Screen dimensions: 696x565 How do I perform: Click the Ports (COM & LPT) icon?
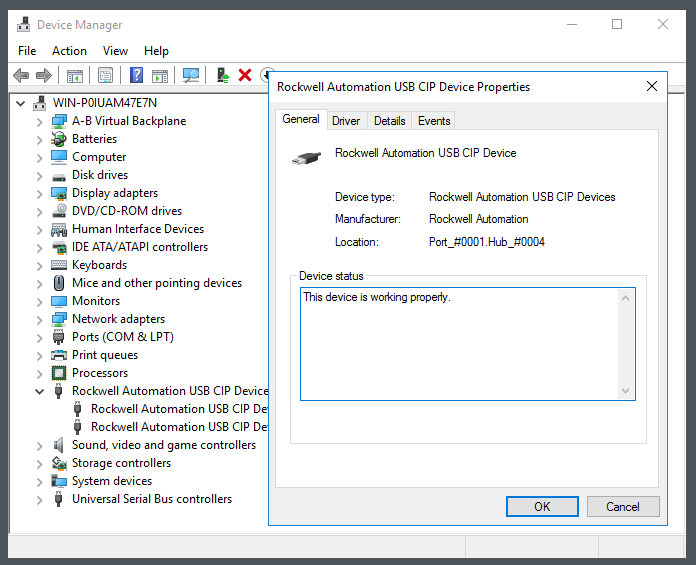click(58, 337)
